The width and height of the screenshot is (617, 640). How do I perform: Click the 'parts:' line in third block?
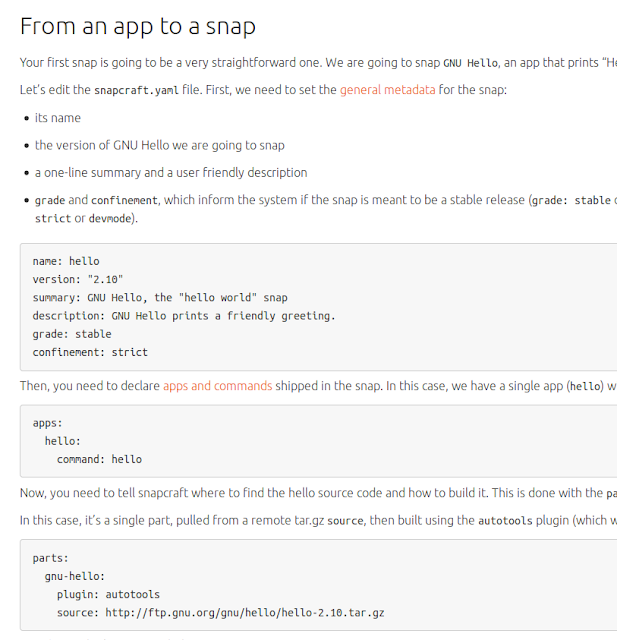(51, 558)
